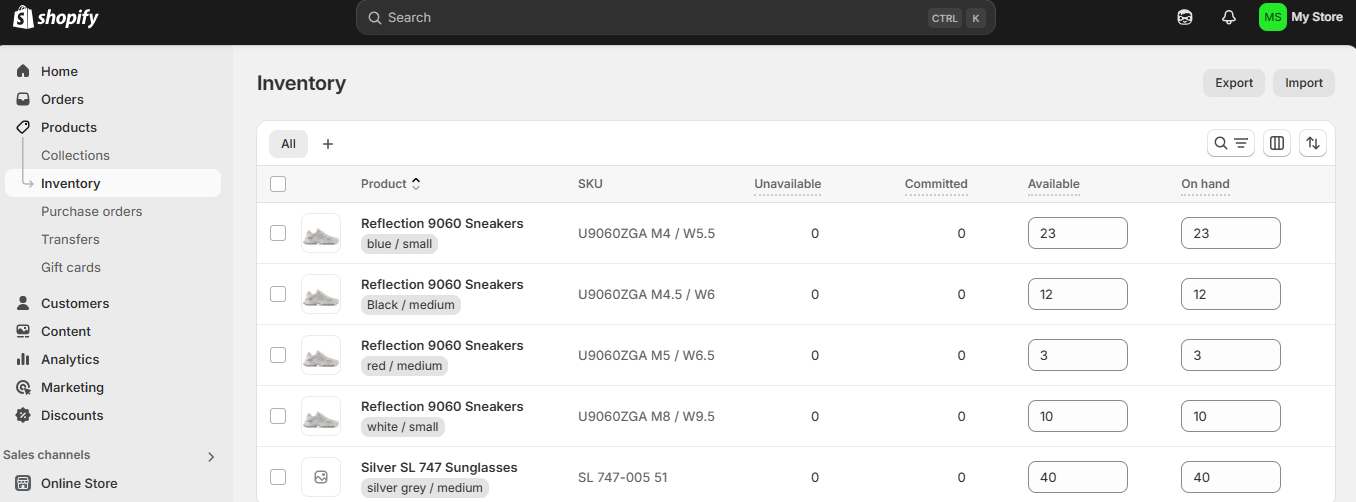Image resolution: width=1356 pixels, height=502 pixels.
Task: Check the blue / small sneakers row
Action: point(278,233)
